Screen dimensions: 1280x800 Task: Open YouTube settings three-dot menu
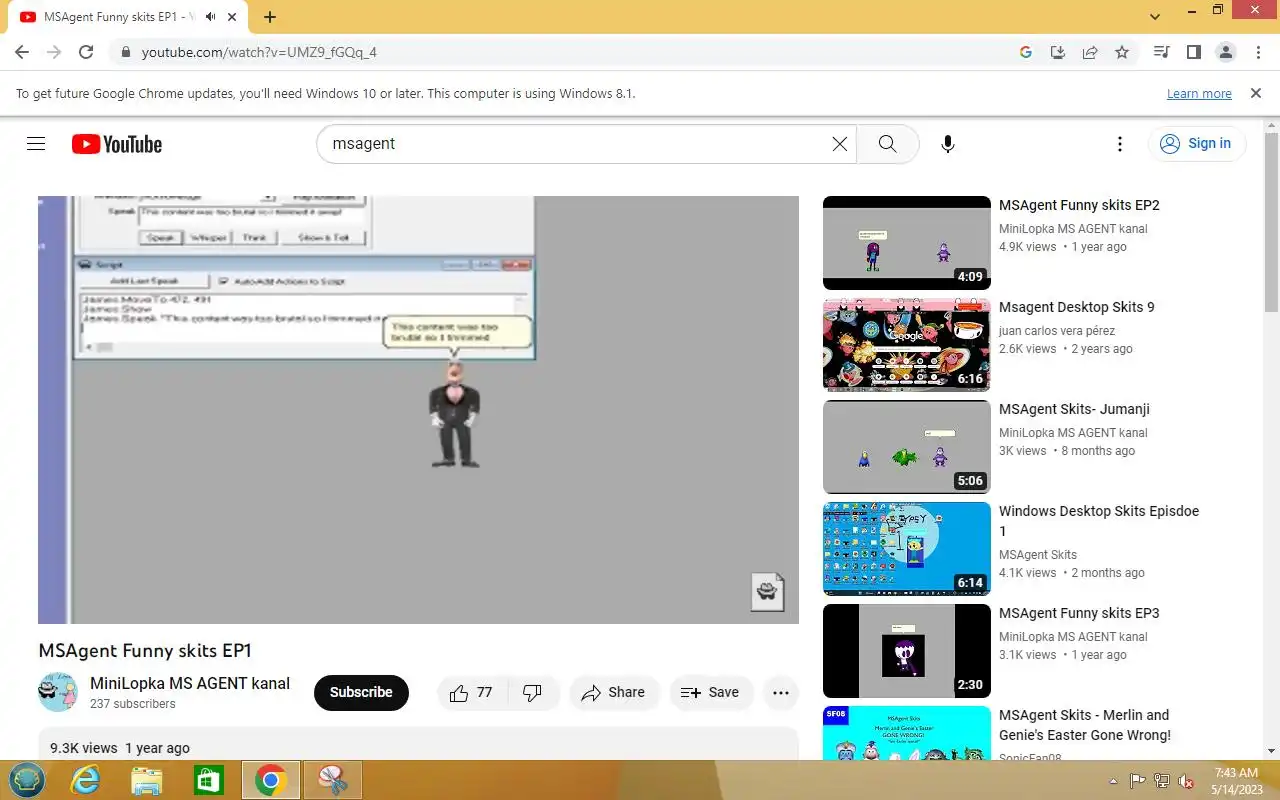click(1120, 144)
